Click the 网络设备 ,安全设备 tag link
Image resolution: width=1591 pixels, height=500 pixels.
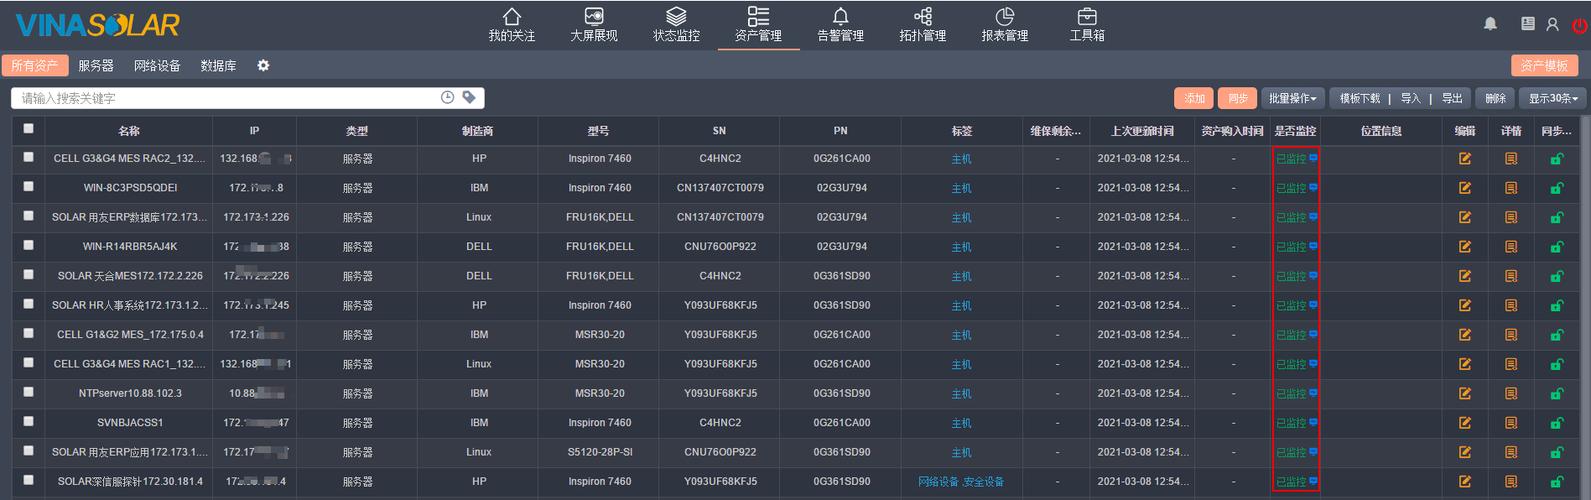pos(961,482)
